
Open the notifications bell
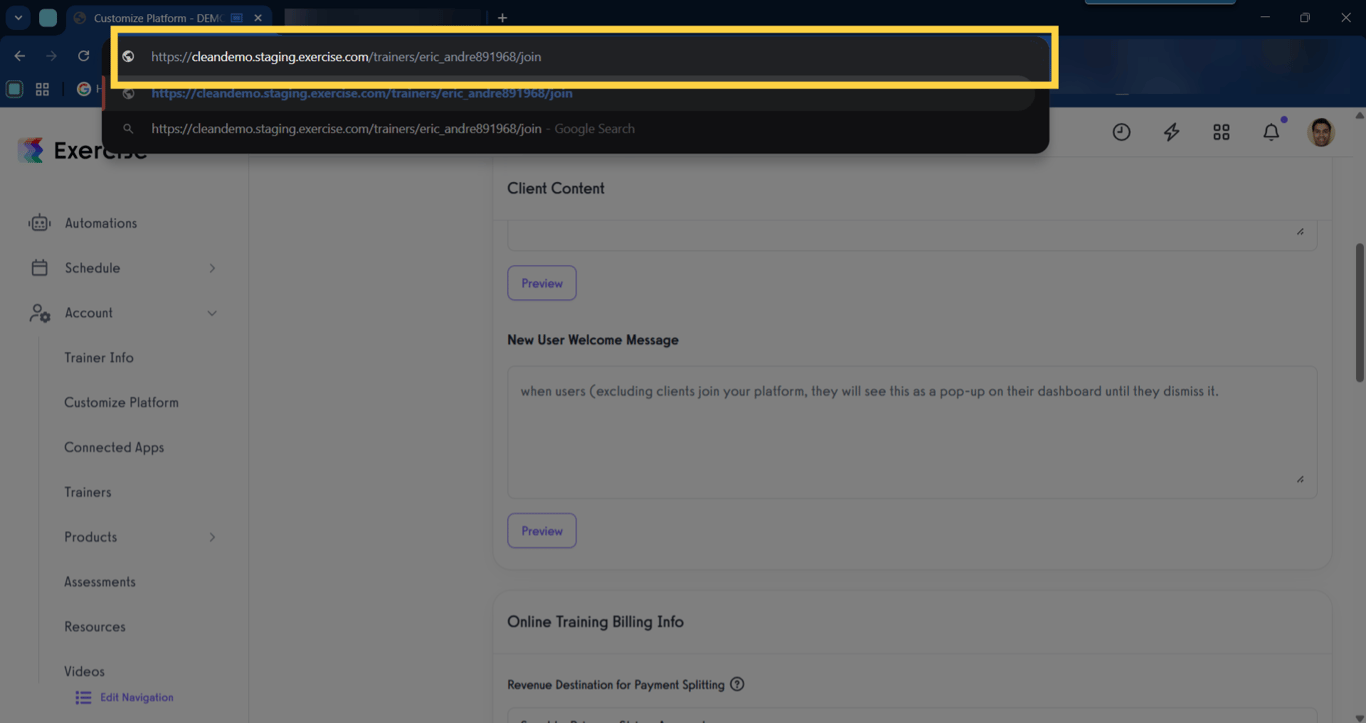1271,132
